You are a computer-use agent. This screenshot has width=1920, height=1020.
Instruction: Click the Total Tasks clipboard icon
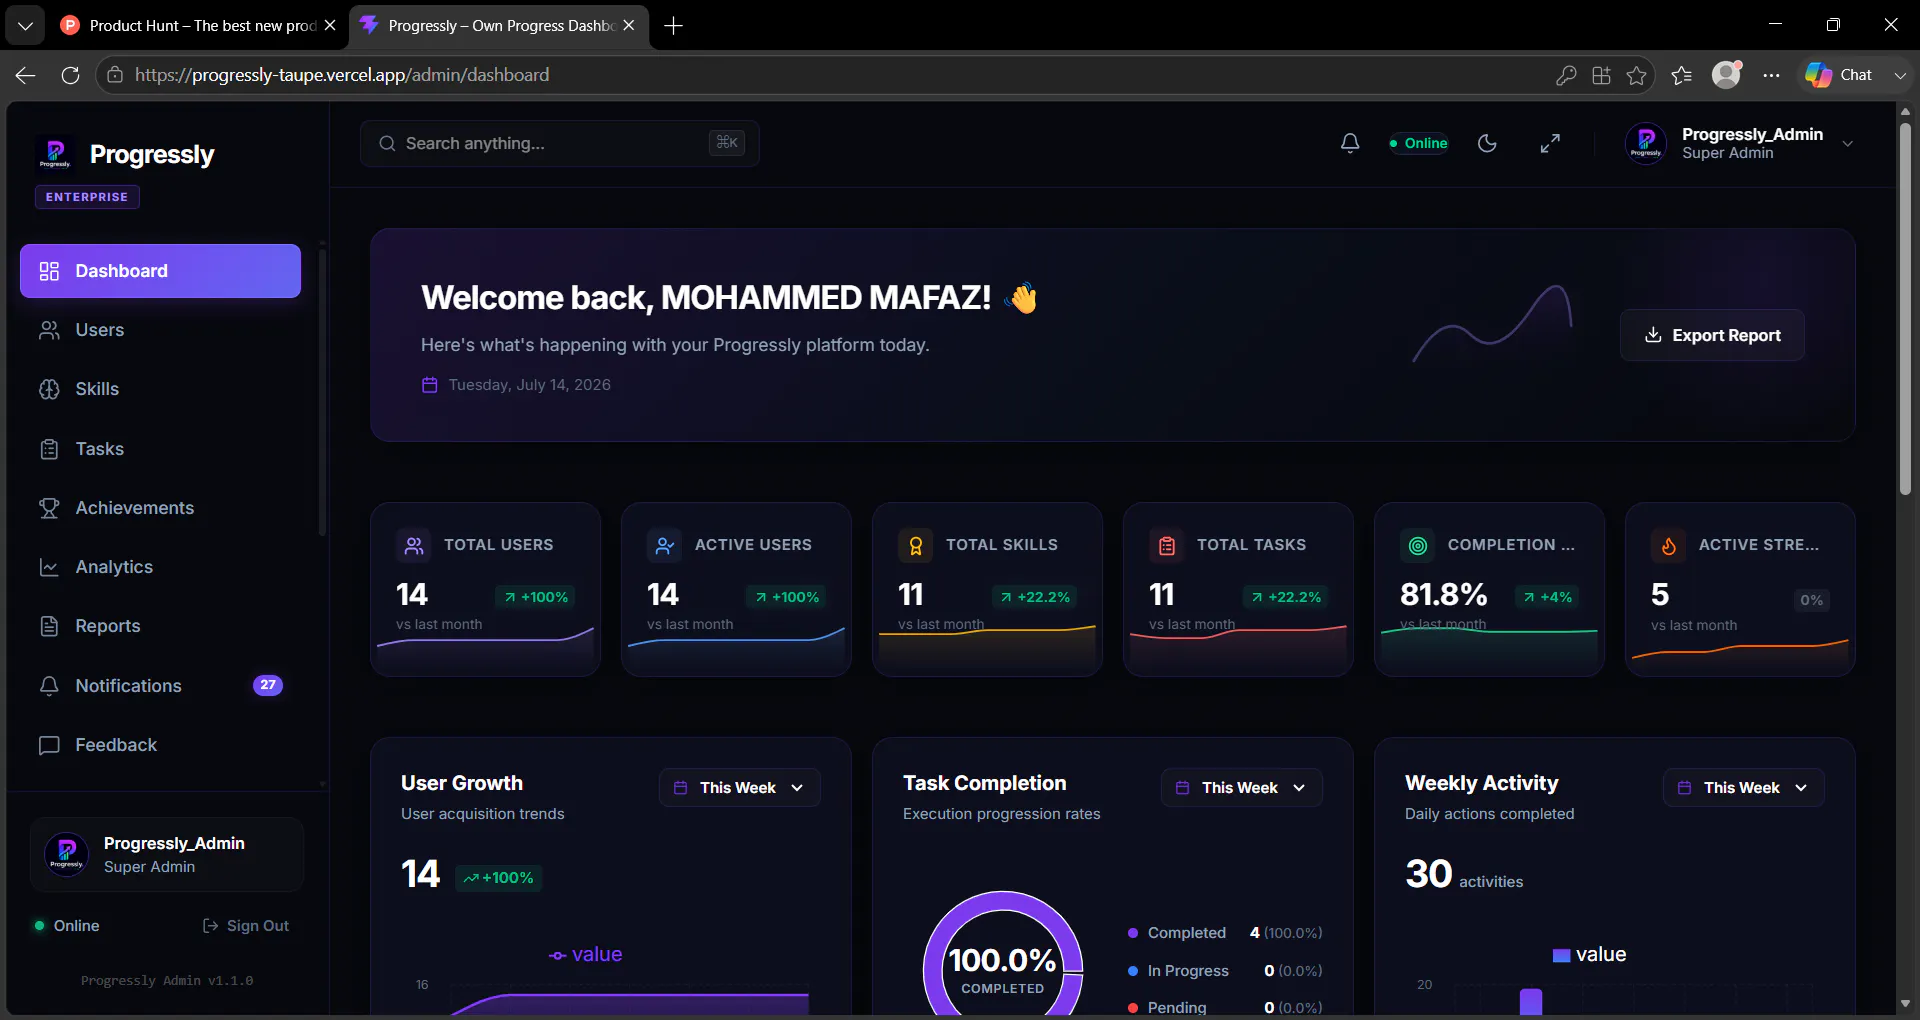tap(1167, 545)
